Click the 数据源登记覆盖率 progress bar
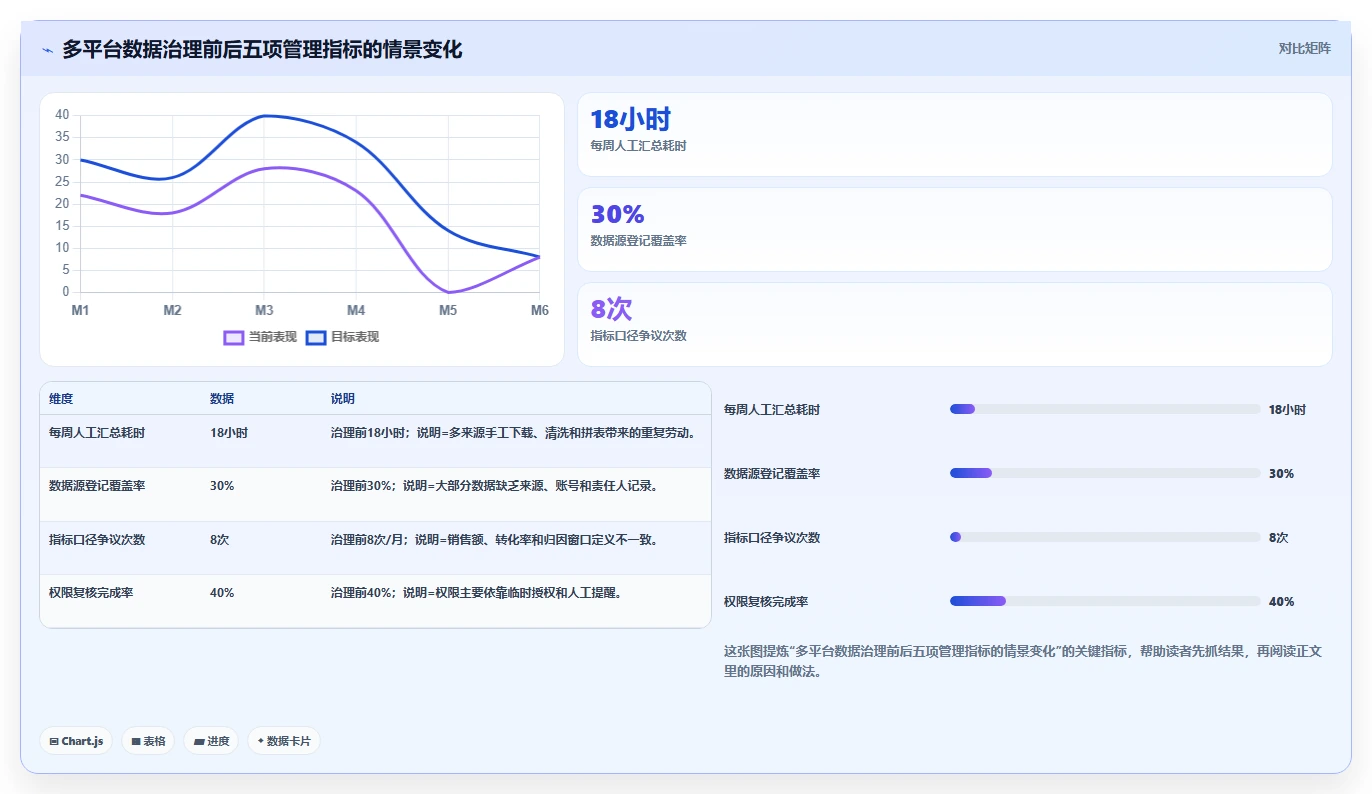 1105,473
